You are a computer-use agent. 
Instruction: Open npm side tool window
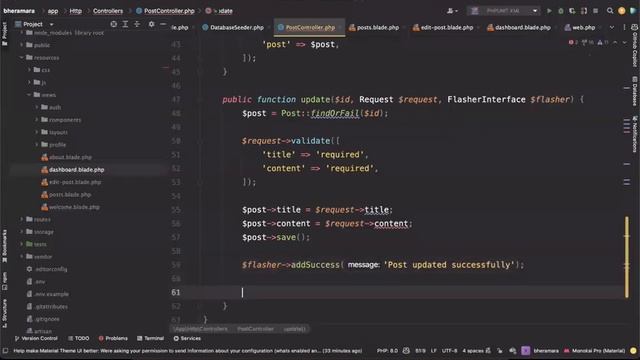(x=4, y=281)
